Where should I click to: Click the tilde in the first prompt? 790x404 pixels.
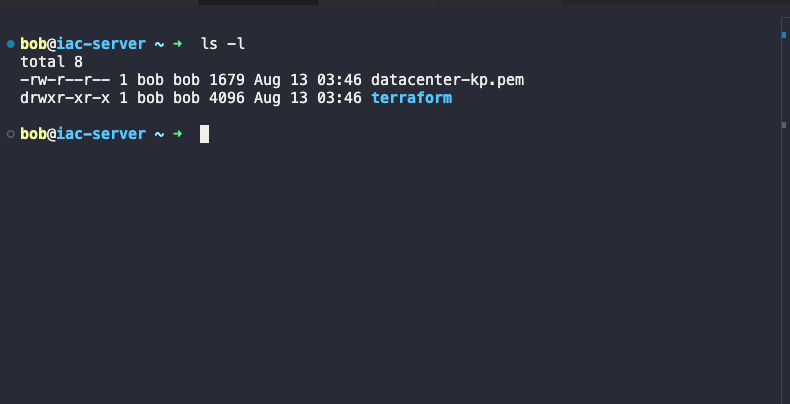pos(159,44)
